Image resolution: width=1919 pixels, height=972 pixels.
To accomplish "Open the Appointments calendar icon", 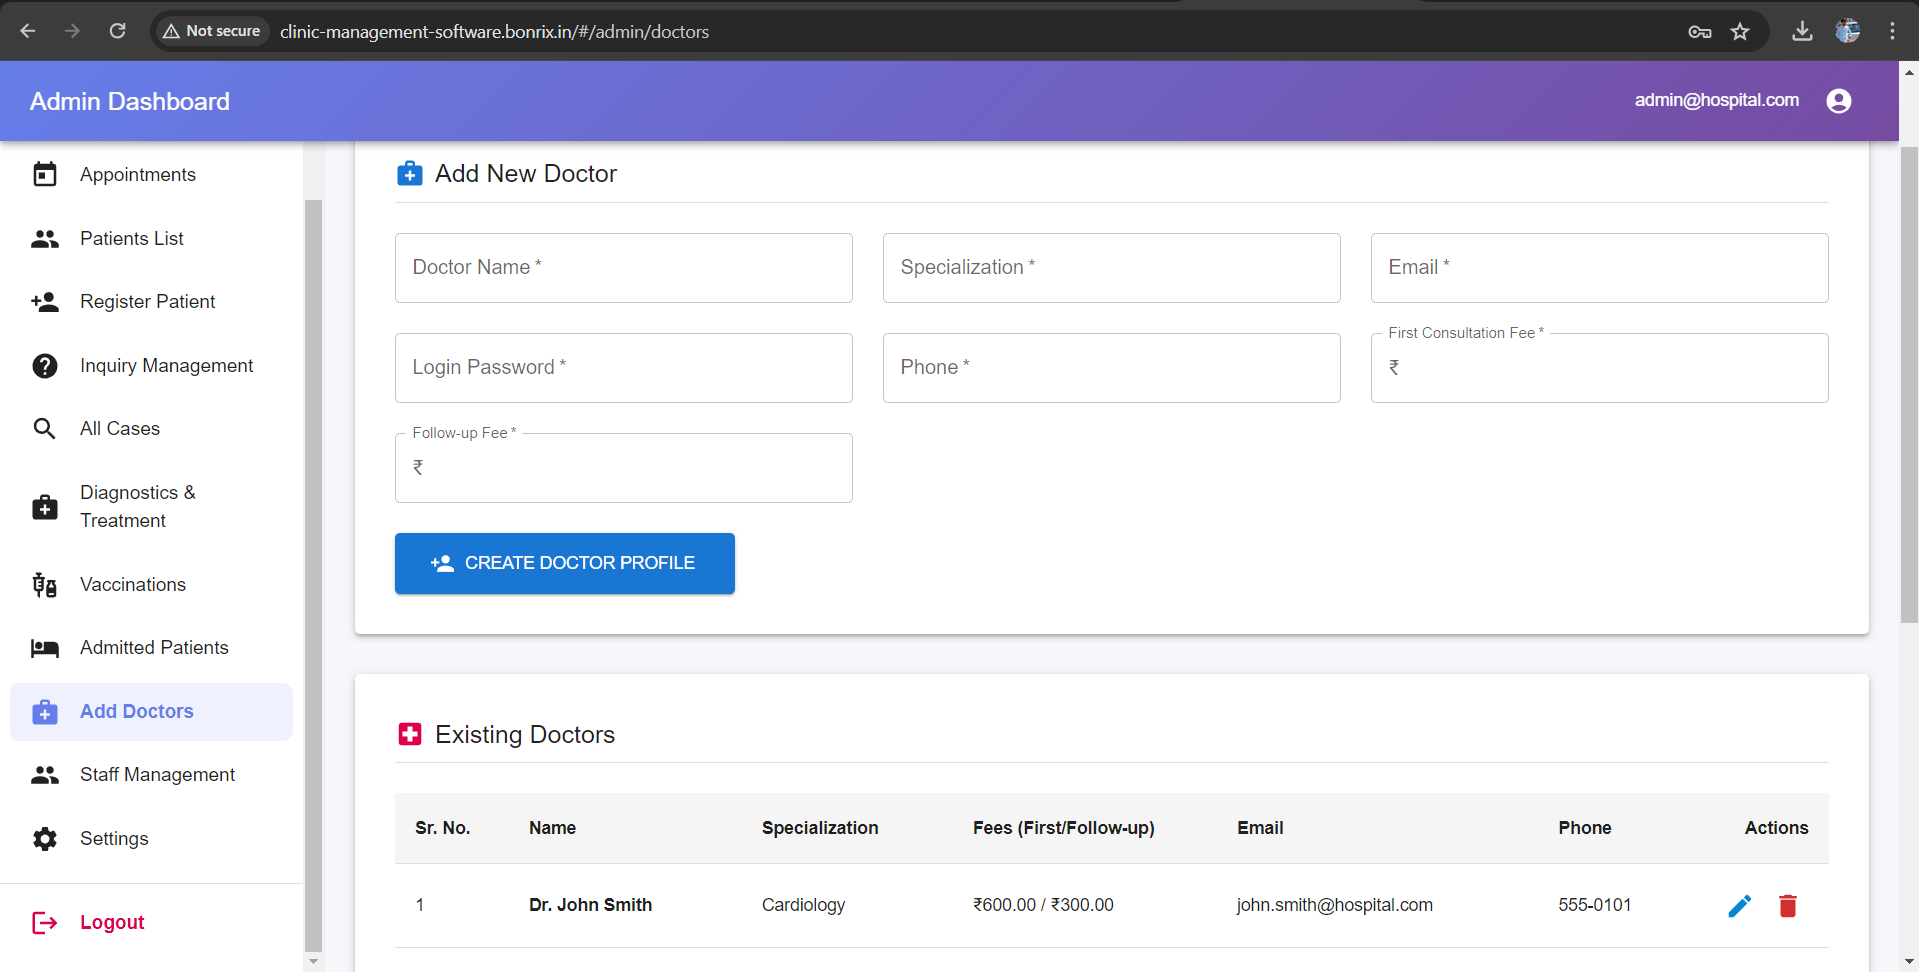I will (x=45, y=174).
